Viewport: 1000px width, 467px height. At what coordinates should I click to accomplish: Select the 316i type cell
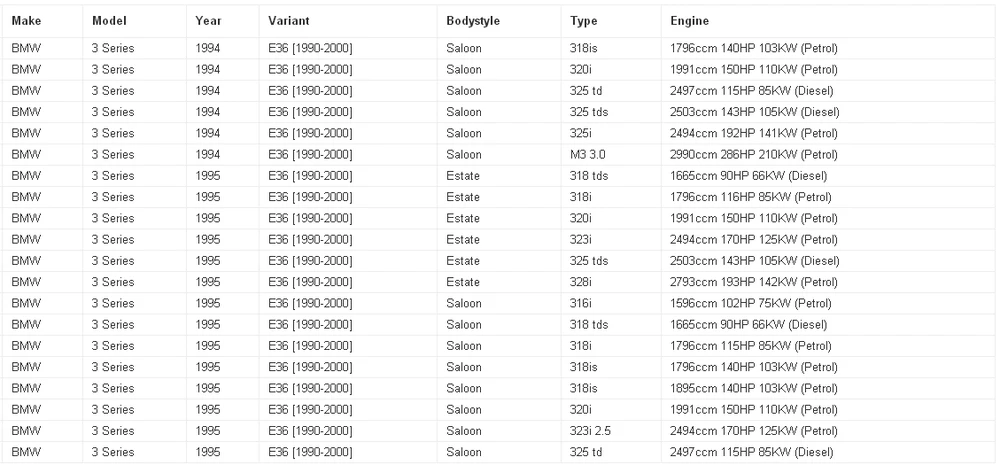pyautogui.click(x=580, y=303)
